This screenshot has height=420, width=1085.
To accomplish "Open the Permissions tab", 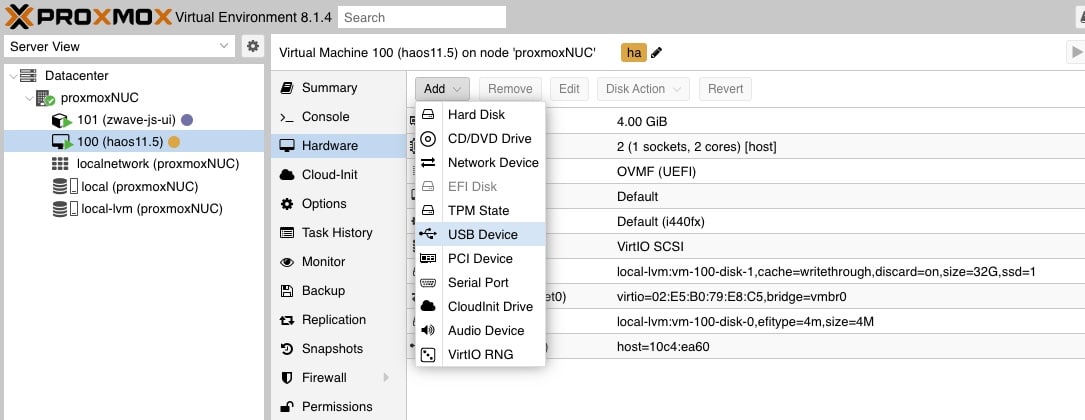I will coord(338,407).
